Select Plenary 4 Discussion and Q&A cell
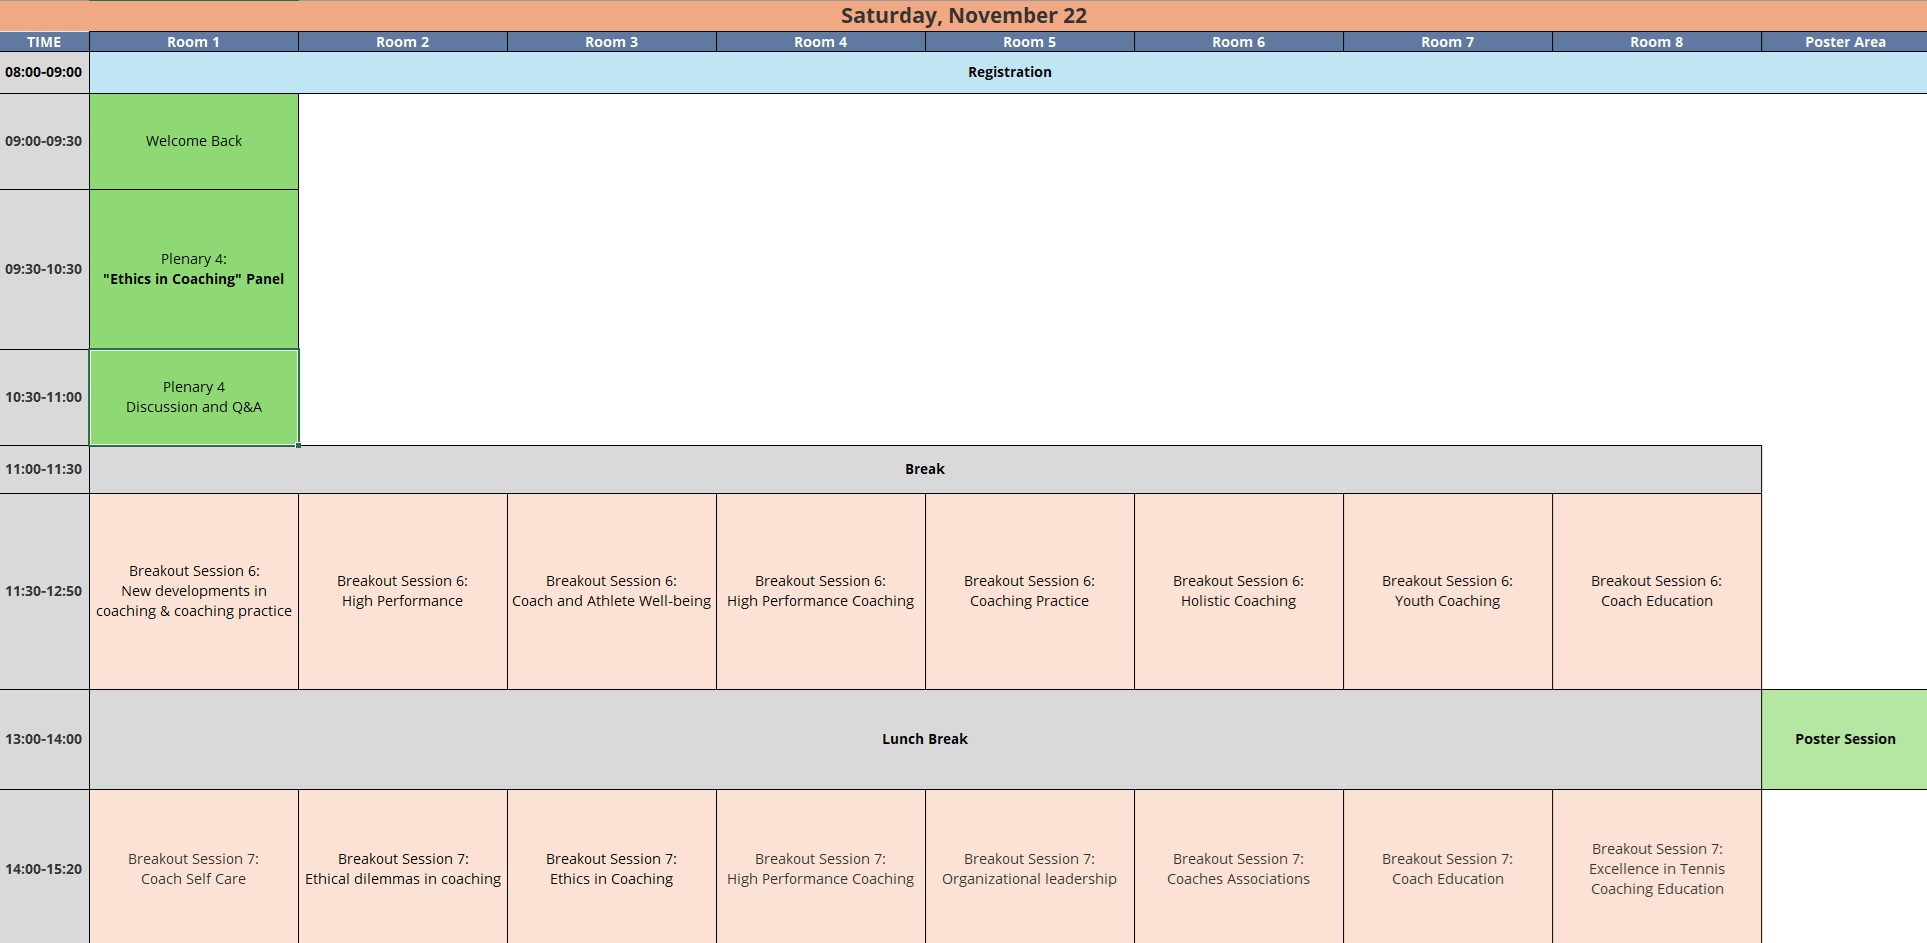Screen dimensions: 1927x943 coord(194,397)
